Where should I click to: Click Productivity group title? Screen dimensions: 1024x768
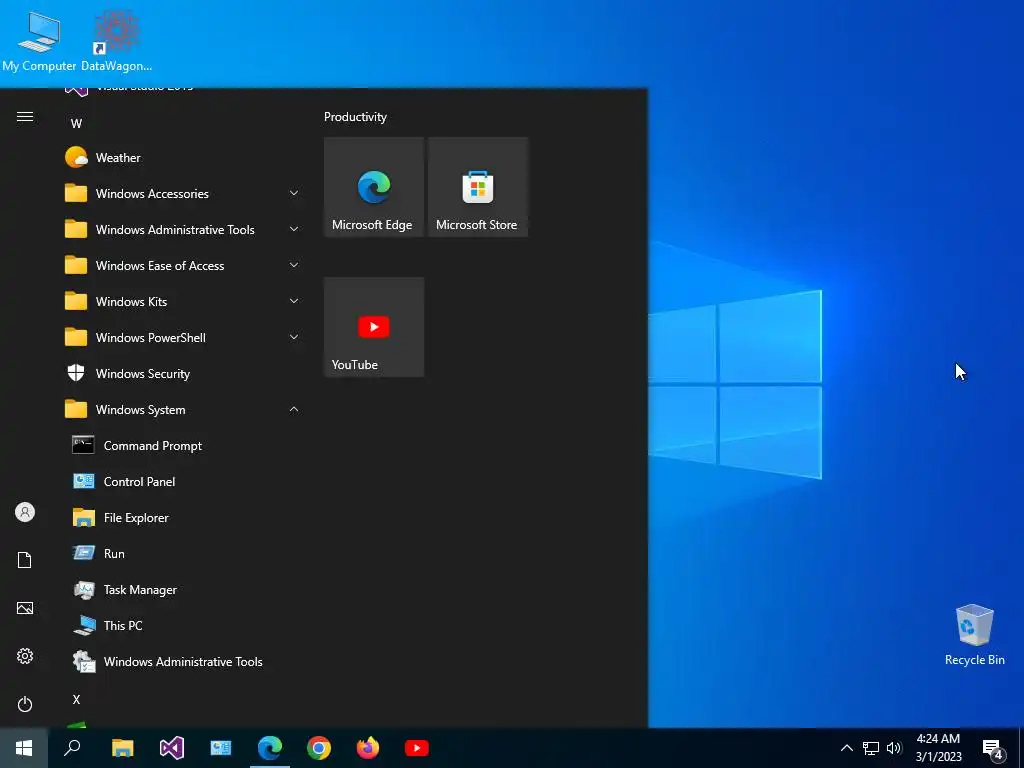pos(355,117)
